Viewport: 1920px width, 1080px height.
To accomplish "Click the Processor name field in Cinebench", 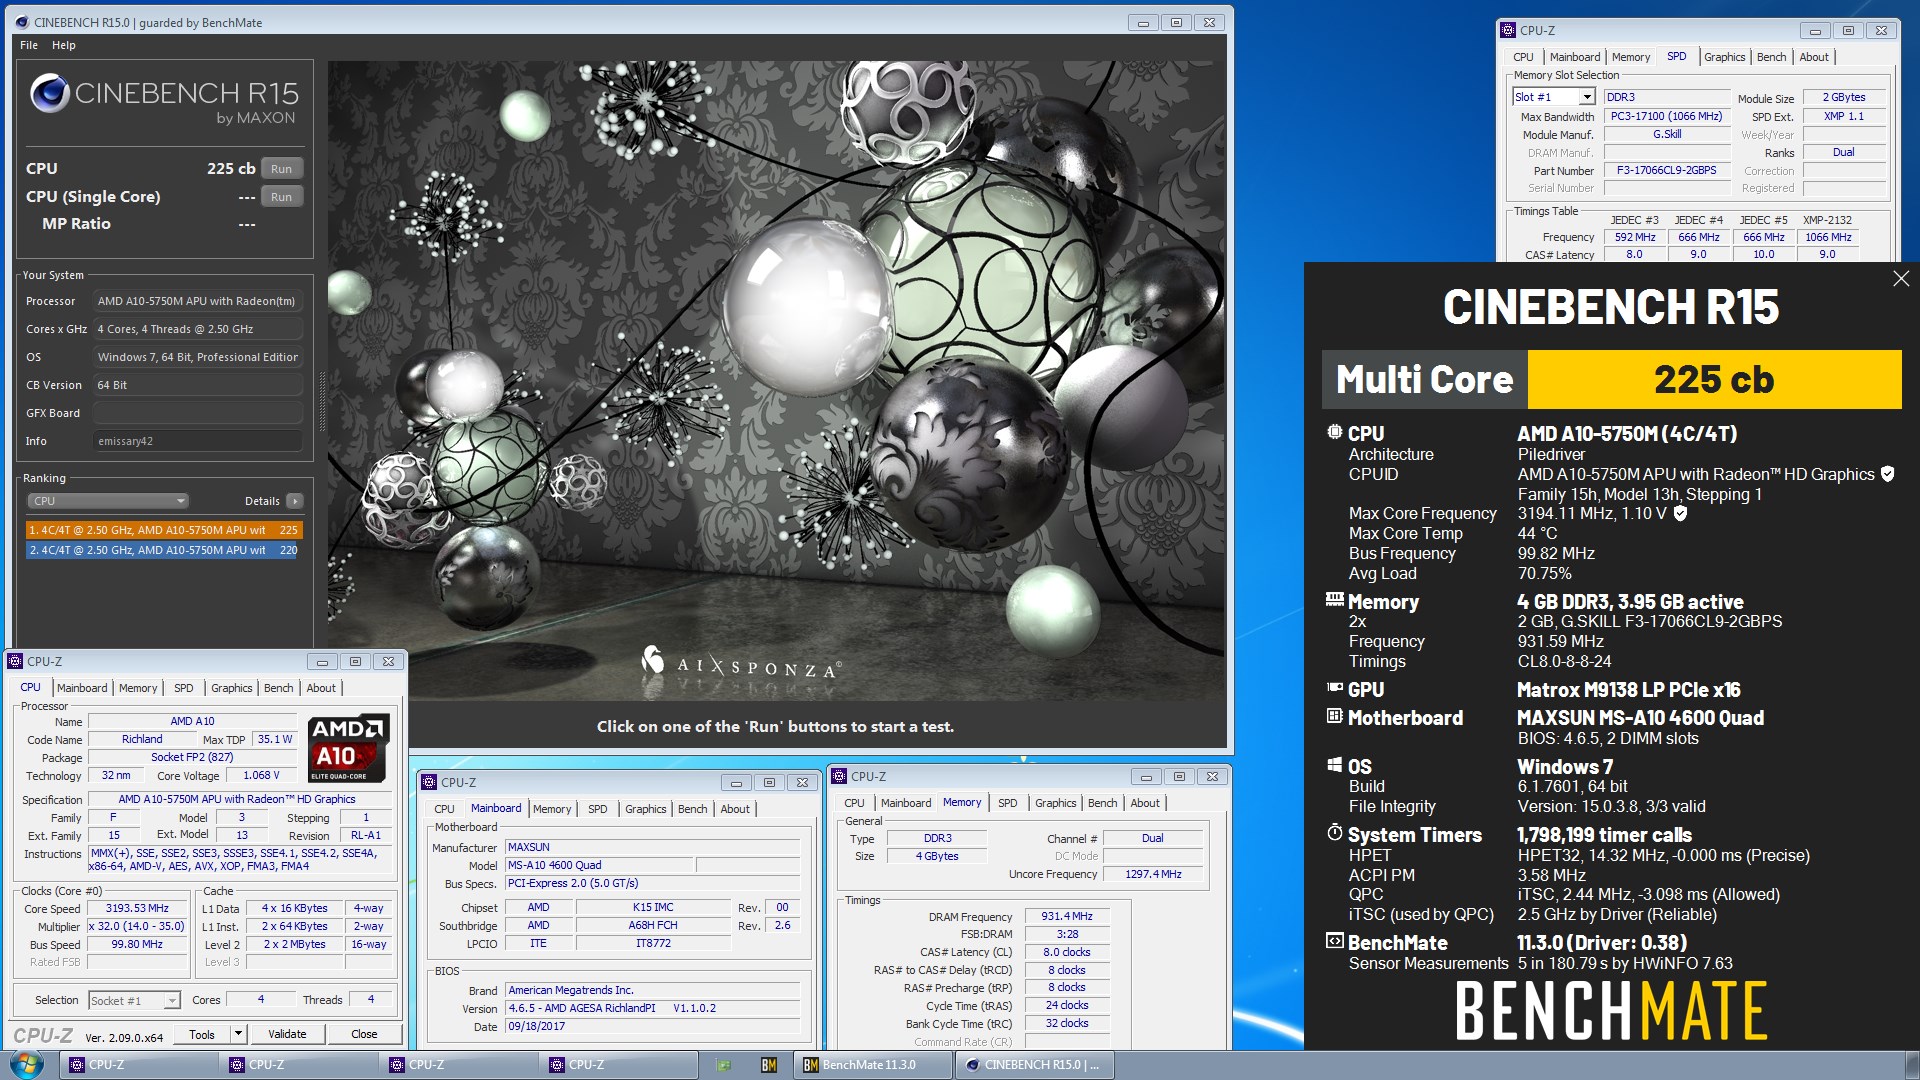I will [198, 301].
